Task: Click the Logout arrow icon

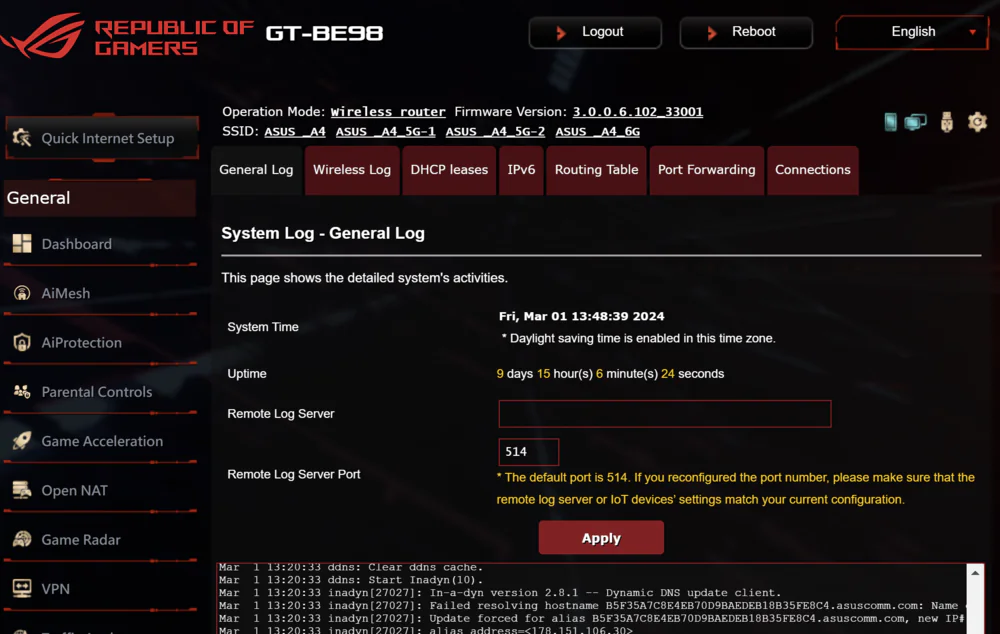Action: point(561,33)
